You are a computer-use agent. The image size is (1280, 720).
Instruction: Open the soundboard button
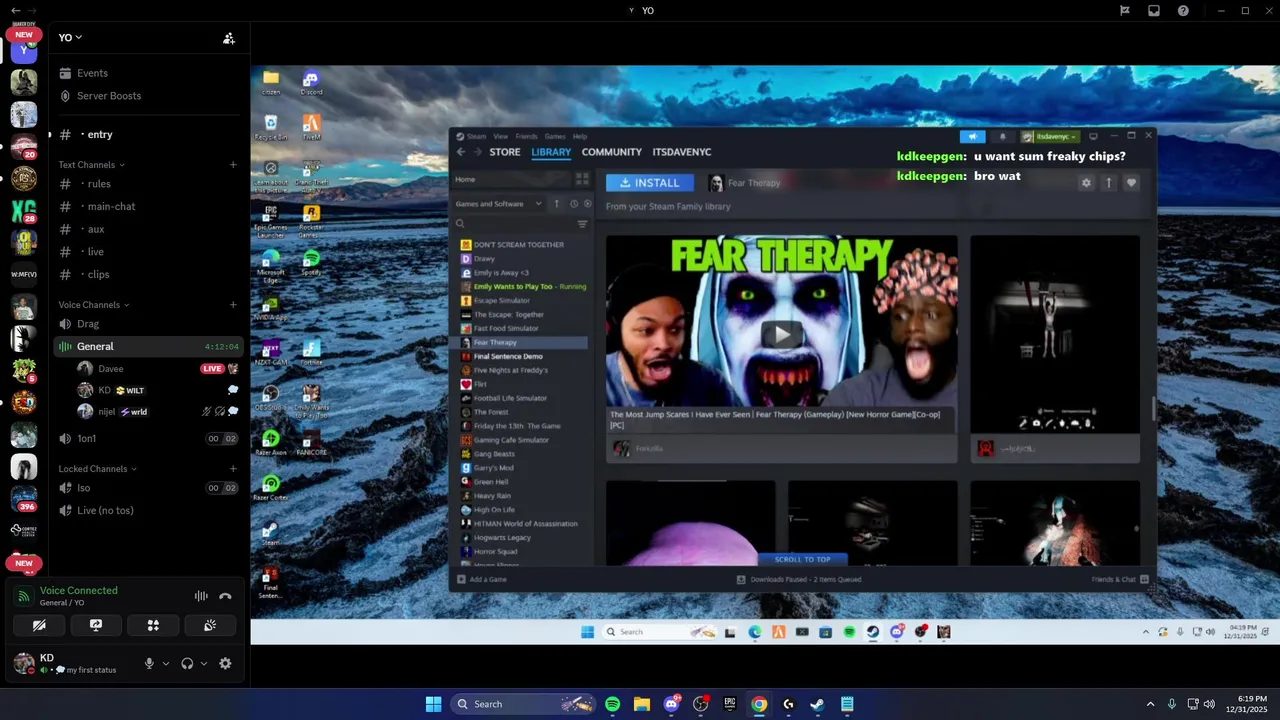tap(210, 625)
